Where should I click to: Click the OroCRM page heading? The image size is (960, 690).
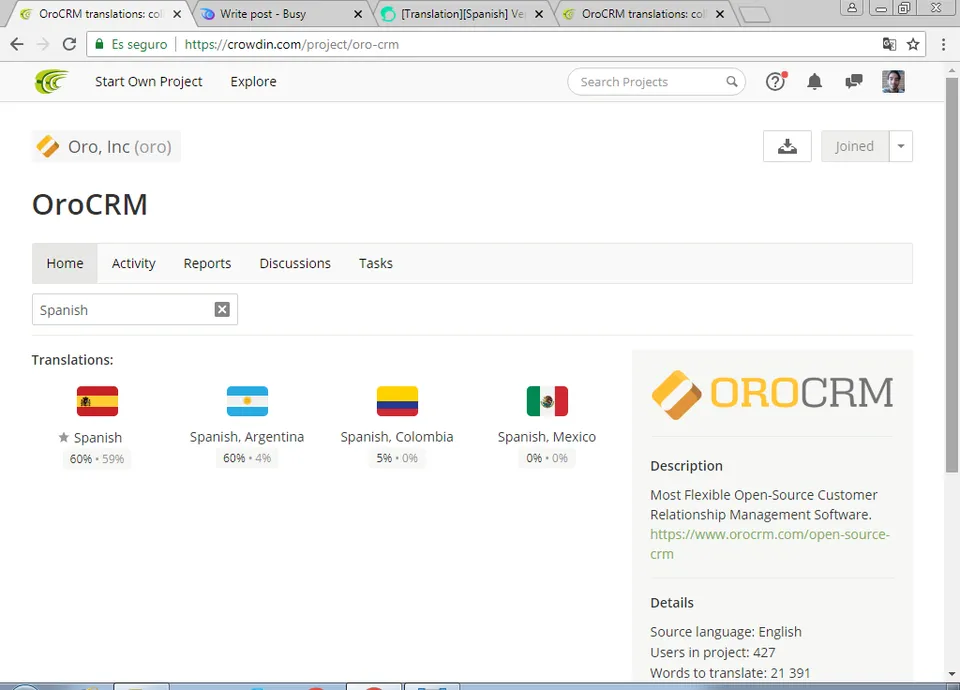(90, 204)
